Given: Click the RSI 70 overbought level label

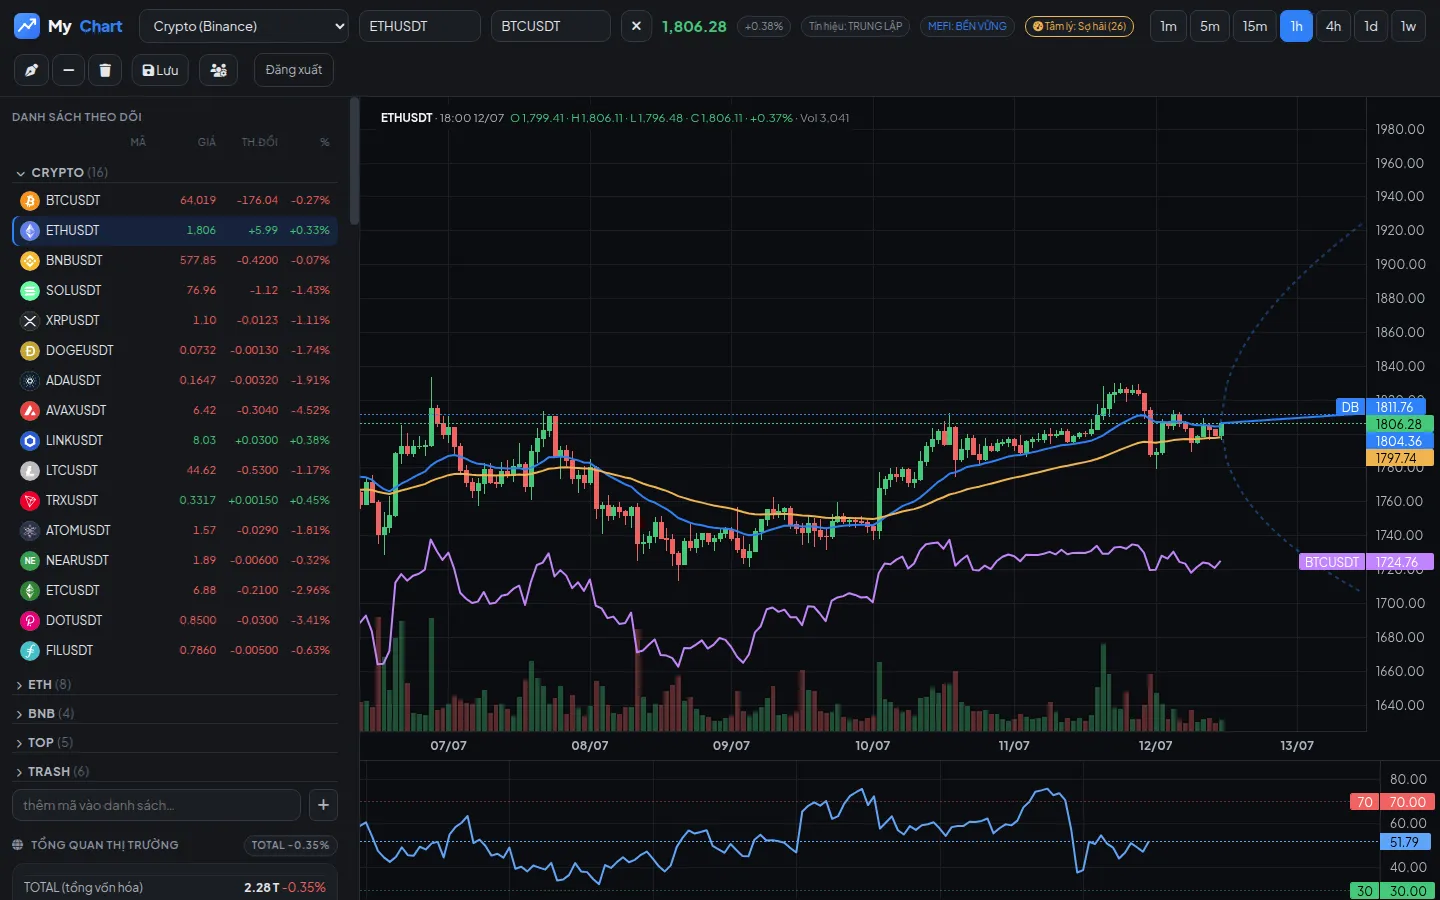Looking at the screenshot, I should [1391, 802].
